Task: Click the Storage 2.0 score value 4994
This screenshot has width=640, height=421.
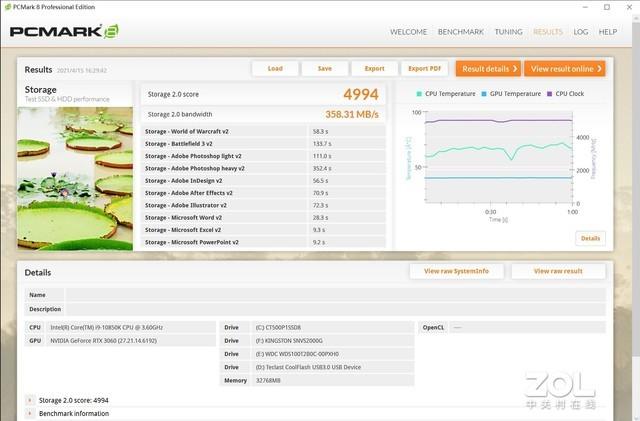Action: tap(361, 94)
